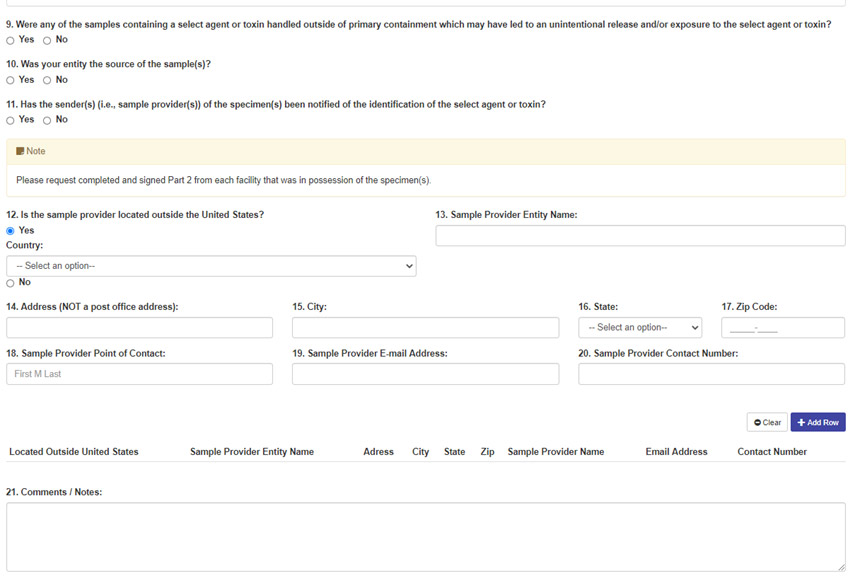This screenshot has width=855, height=583.
Task: Click the 'Email Address' column header
Action: click(x=676, y=452)
